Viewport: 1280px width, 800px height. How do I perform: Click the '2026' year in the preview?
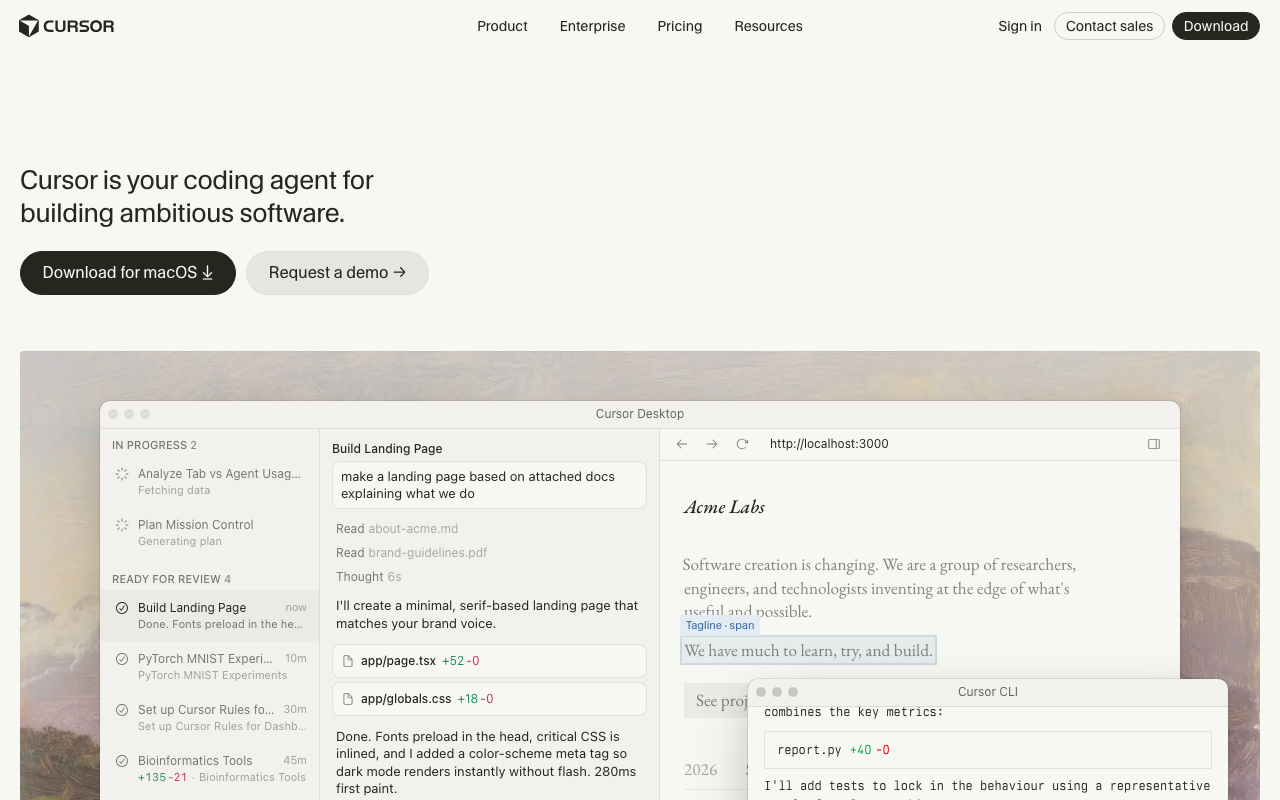coord(701,770)
